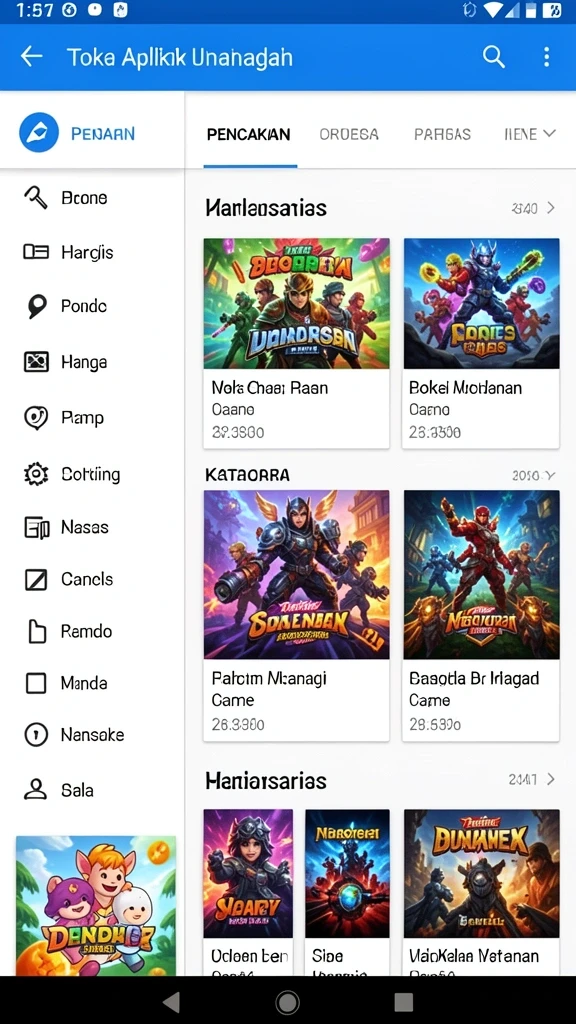The width and height of the screenshot is (576, 1024).
Task: Click the Sala person icon
Action: click(x=35, y=790)
